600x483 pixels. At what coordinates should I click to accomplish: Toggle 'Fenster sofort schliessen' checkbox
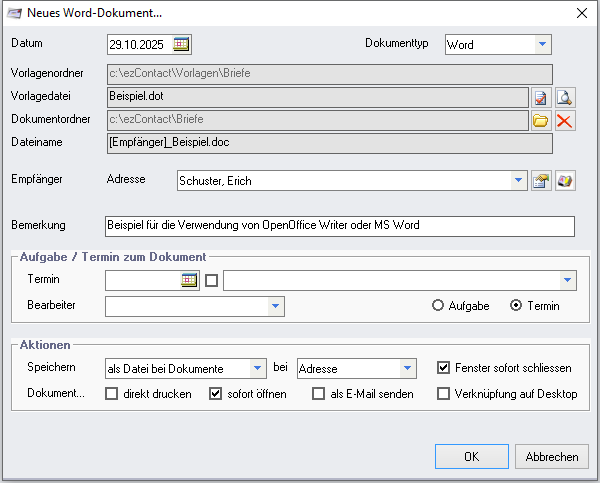click(444, 368)
